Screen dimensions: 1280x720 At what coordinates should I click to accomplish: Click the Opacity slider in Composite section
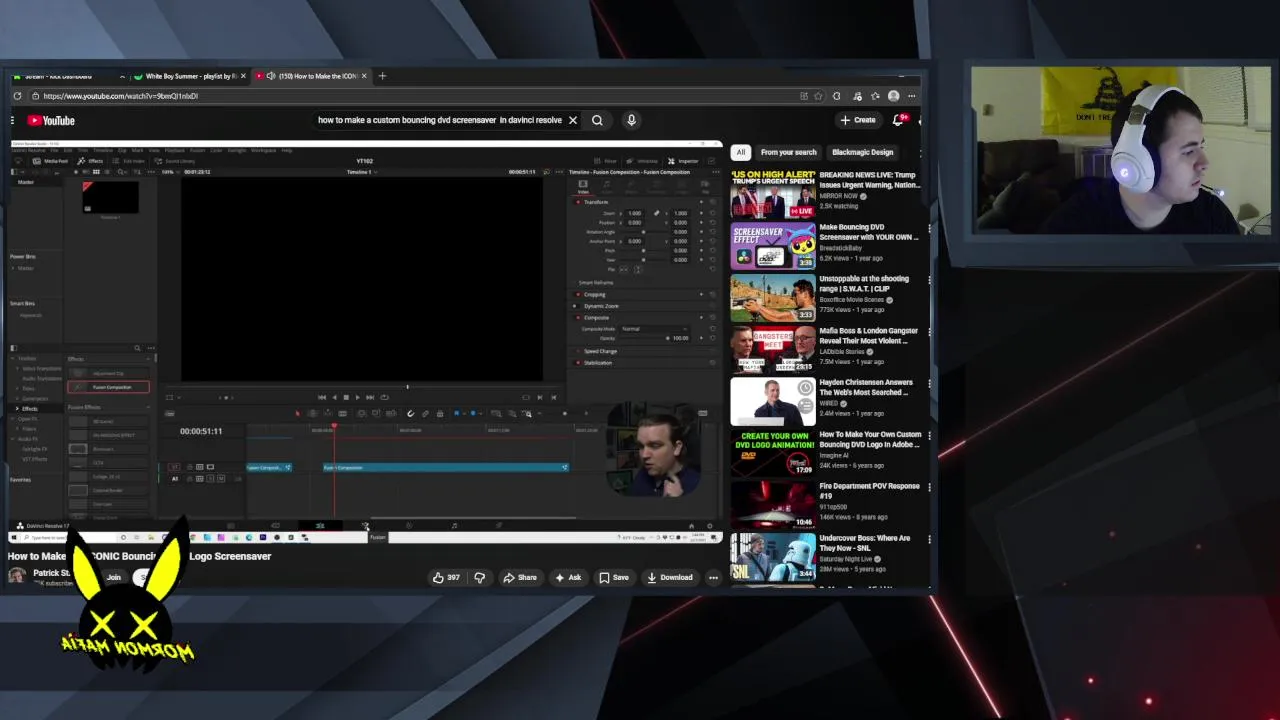646,338
